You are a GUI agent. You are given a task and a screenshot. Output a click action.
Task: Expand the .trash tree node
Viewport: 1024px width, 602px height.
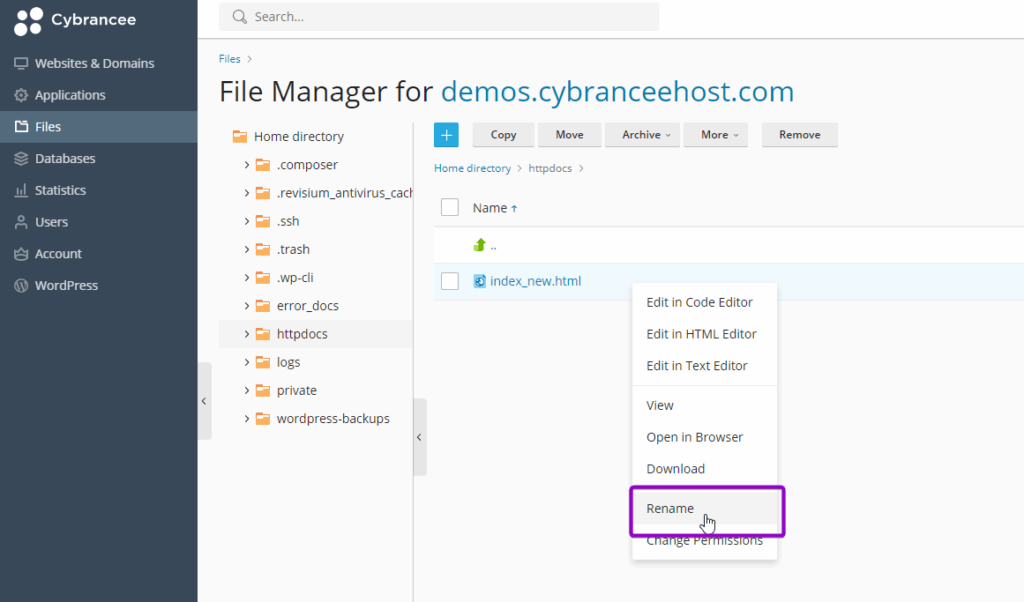tap(246, 249)
